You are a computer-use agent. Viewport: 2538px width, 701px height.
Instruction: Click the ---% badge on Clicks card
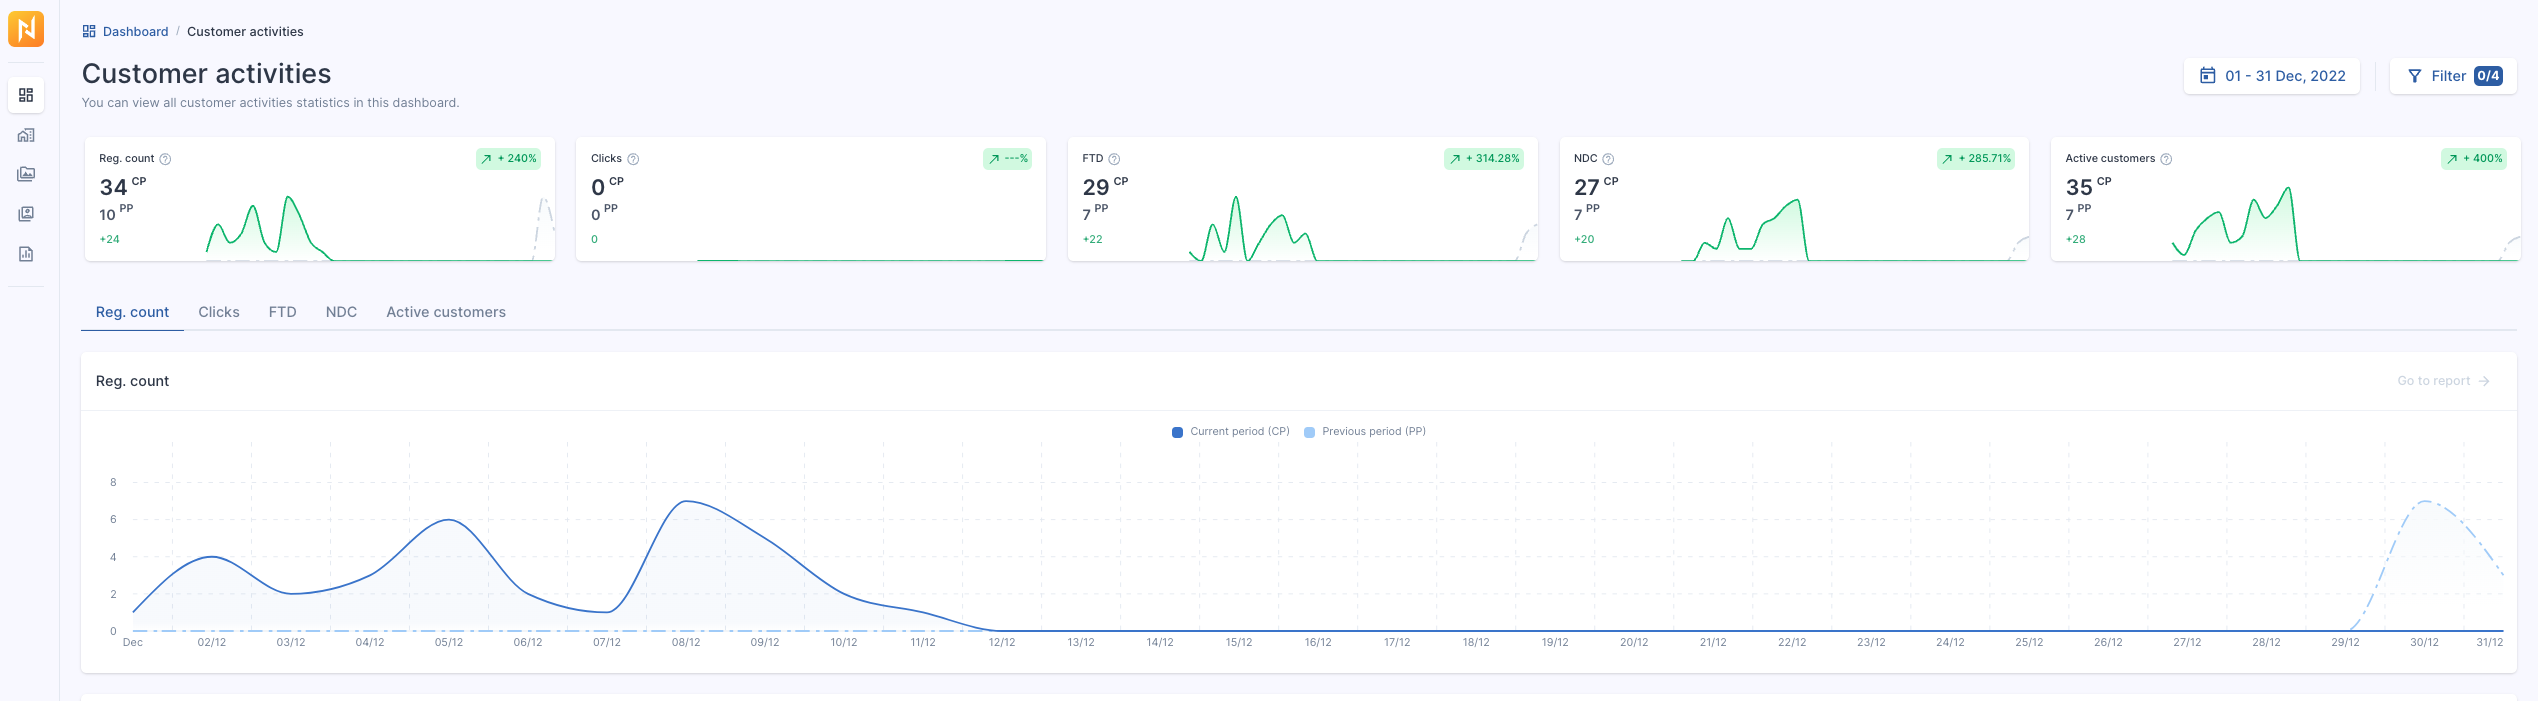click(x=1008, y=159)
